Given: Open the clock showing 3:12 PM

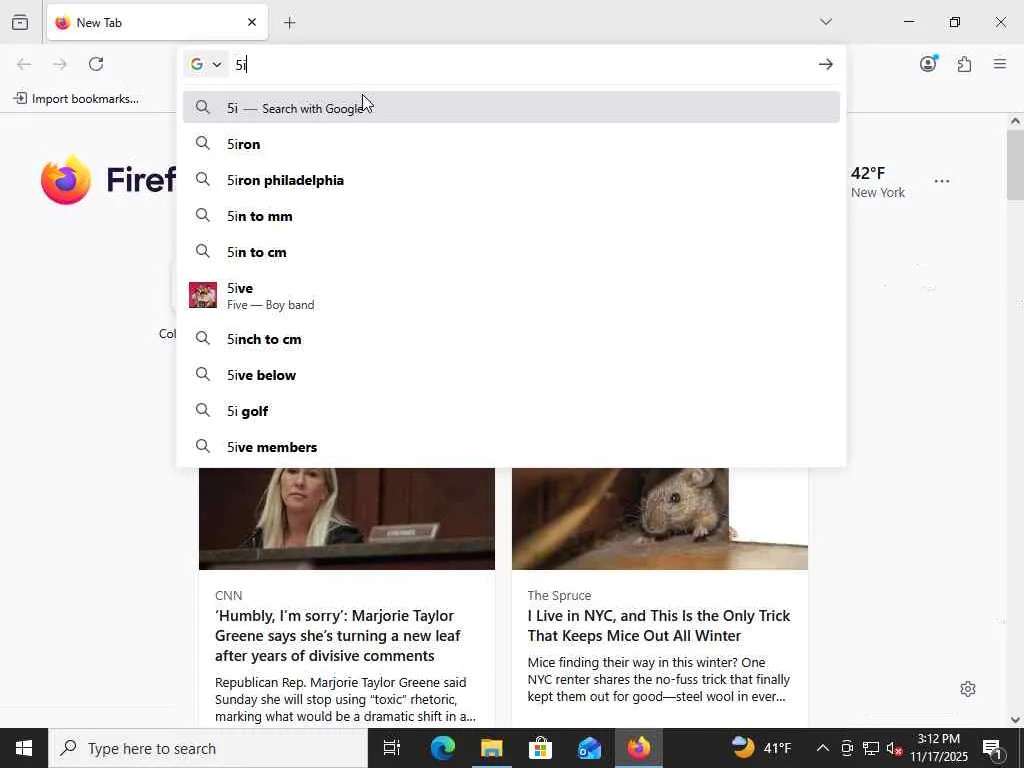Looking at the screenshot, I should coord(938,748).
